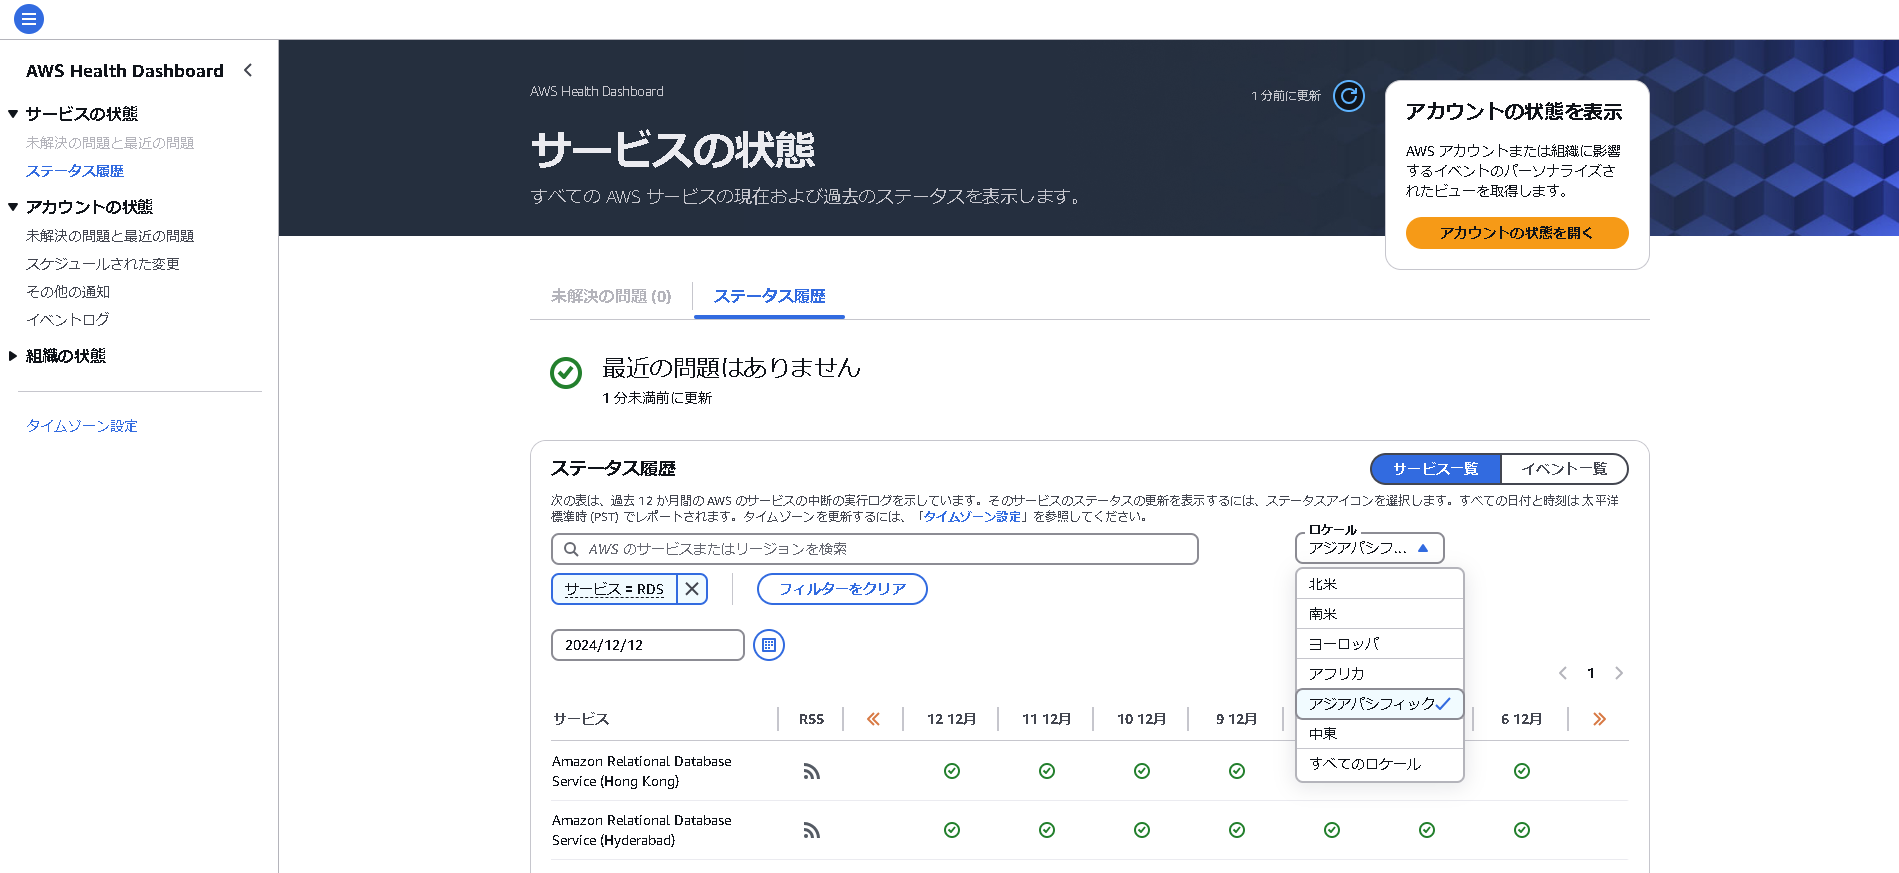This screenshot has width=1899, height=873.
Task: Click Hong Kong status icon for 9 12月
Action: click(1237, 771)
